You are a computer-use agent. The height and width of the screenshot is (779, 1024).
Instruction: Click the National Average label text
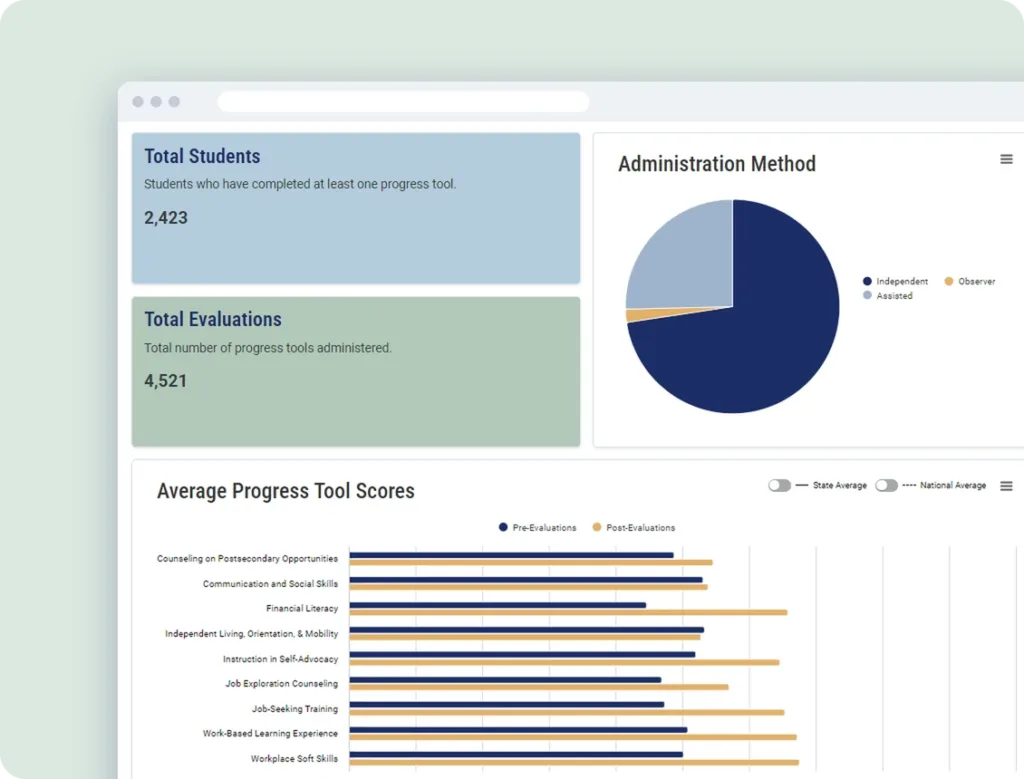coord(953,485)
